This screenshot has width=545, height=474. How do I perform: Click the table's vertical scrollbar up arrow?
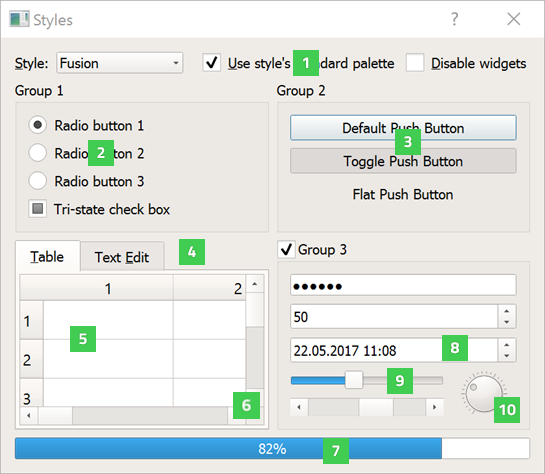255,284
